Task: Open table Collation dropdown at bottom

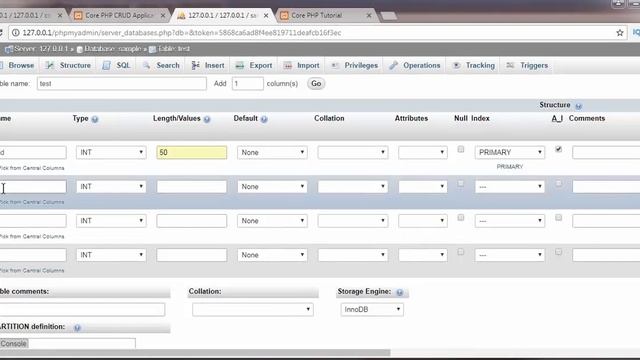Action: pos(253,309)
